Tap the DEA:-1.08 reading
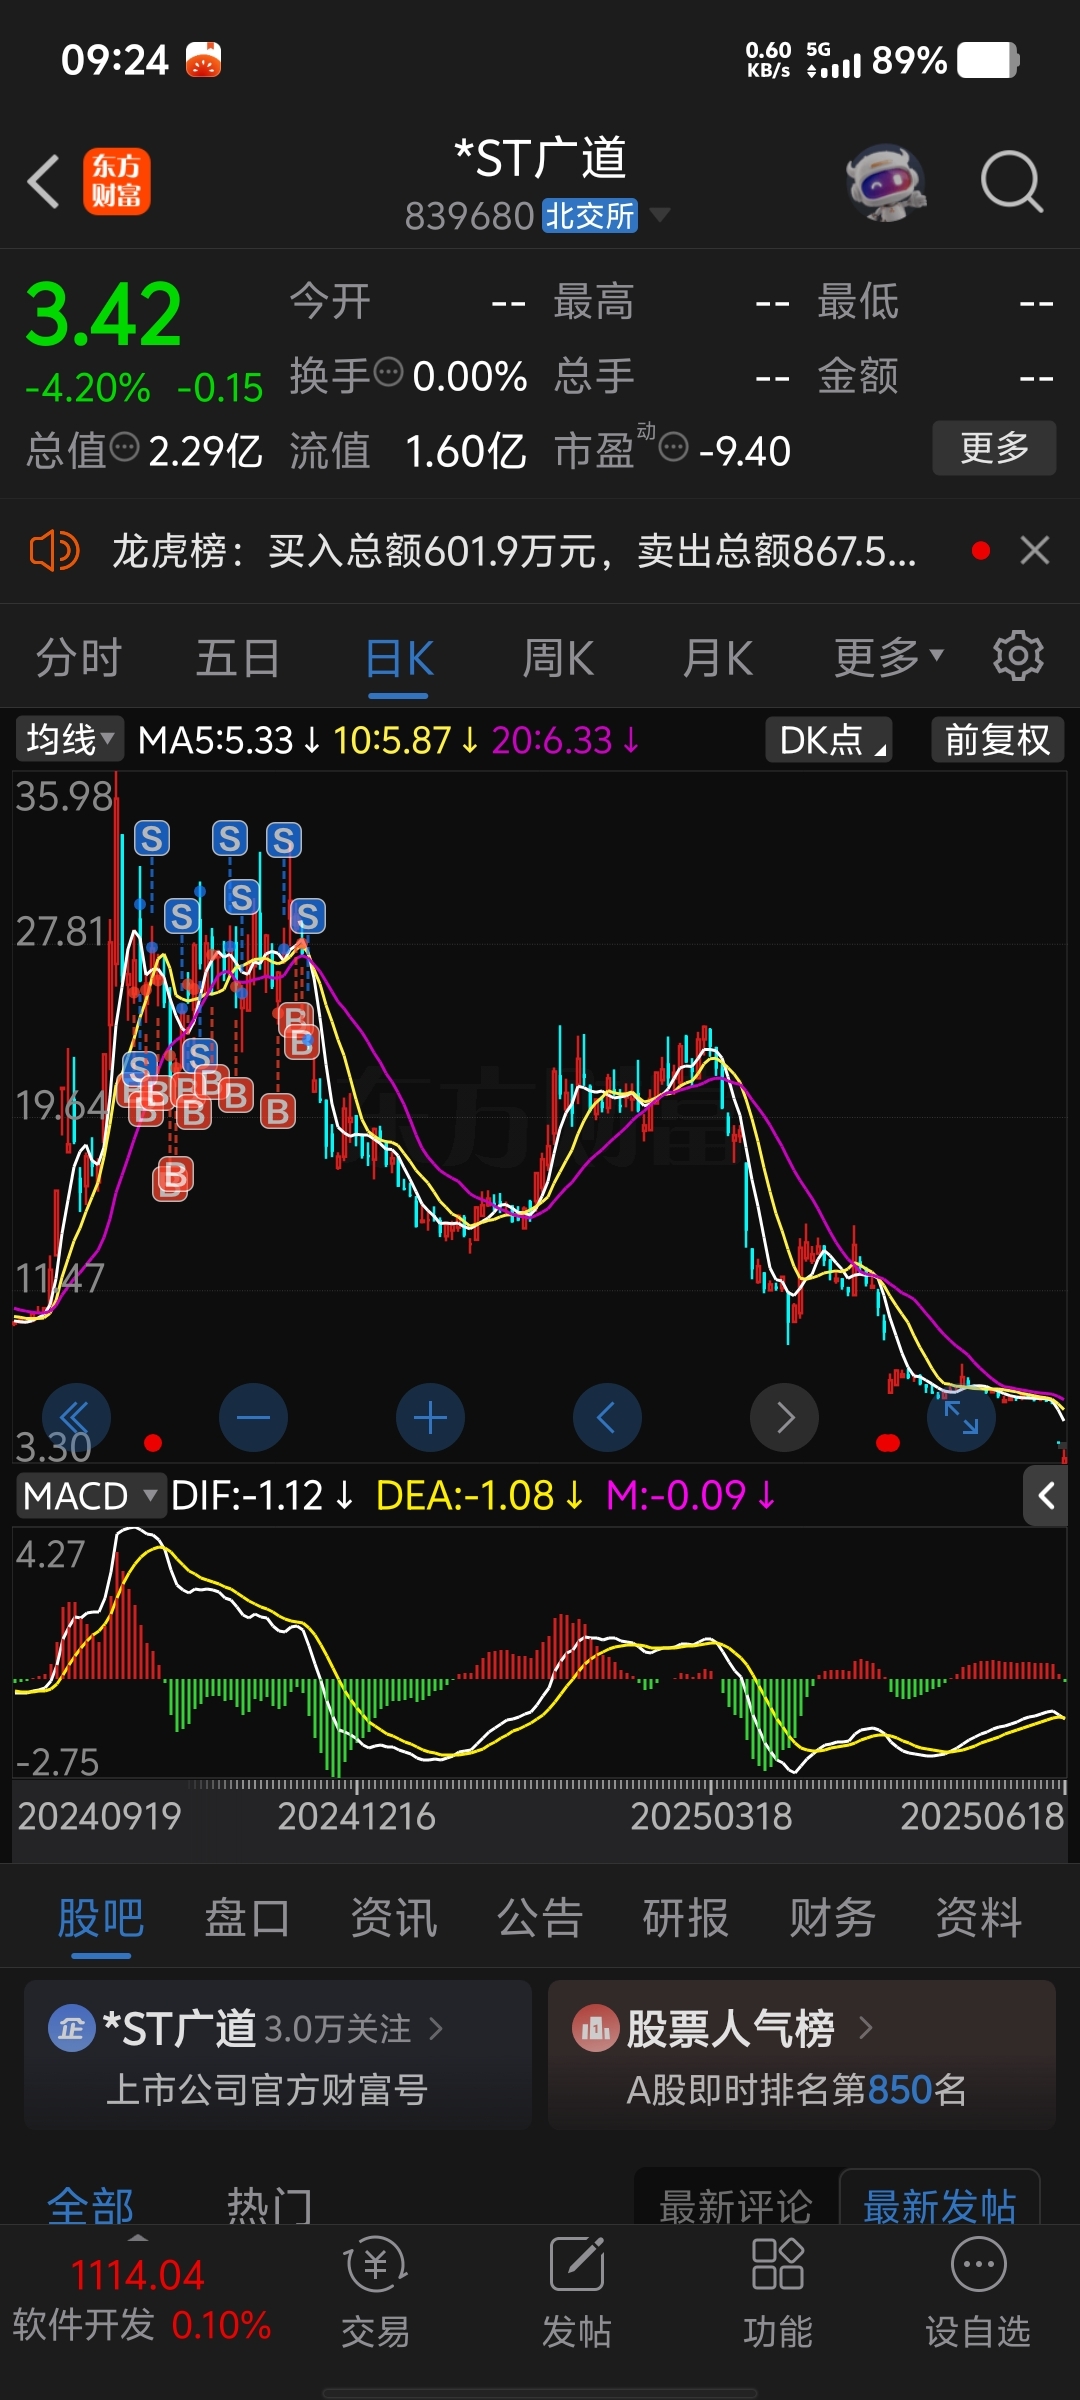The width and height of the screenshot is (1080, 2400). (465, 1496)
